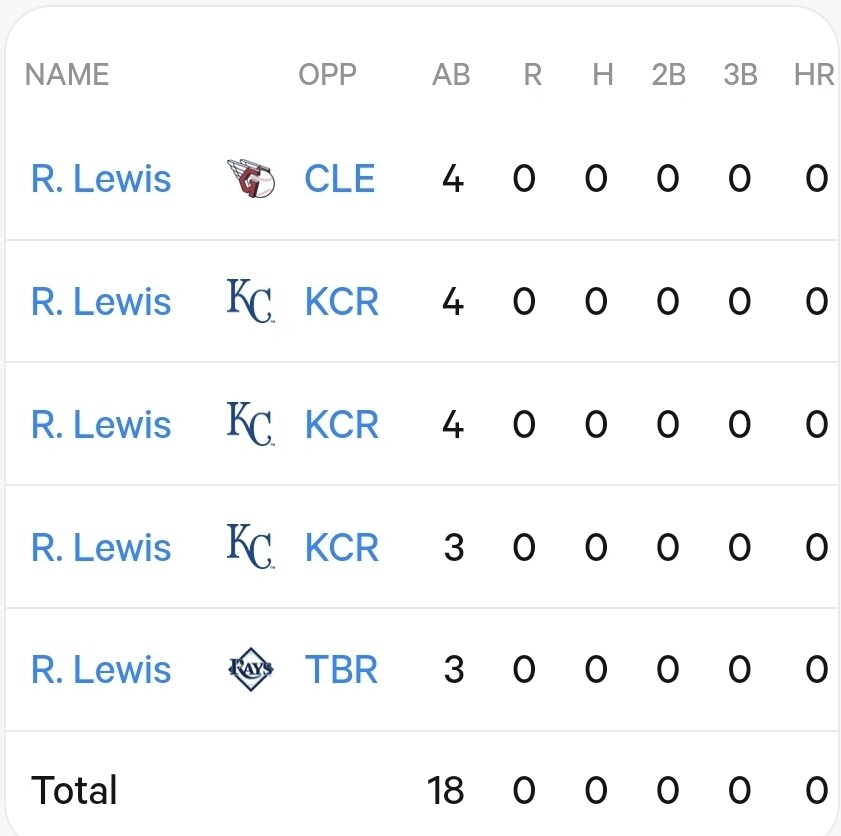The height and width of the screenshot is (836, 841).
Task: Open the TBR opponent link
Action: (x=341, y=669)
